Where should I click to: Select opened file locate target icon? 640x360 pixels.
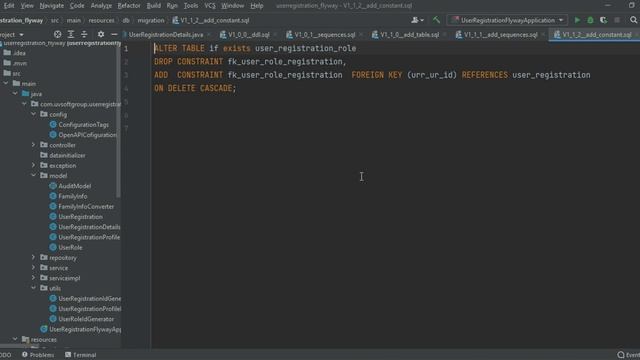coord(58,34)
